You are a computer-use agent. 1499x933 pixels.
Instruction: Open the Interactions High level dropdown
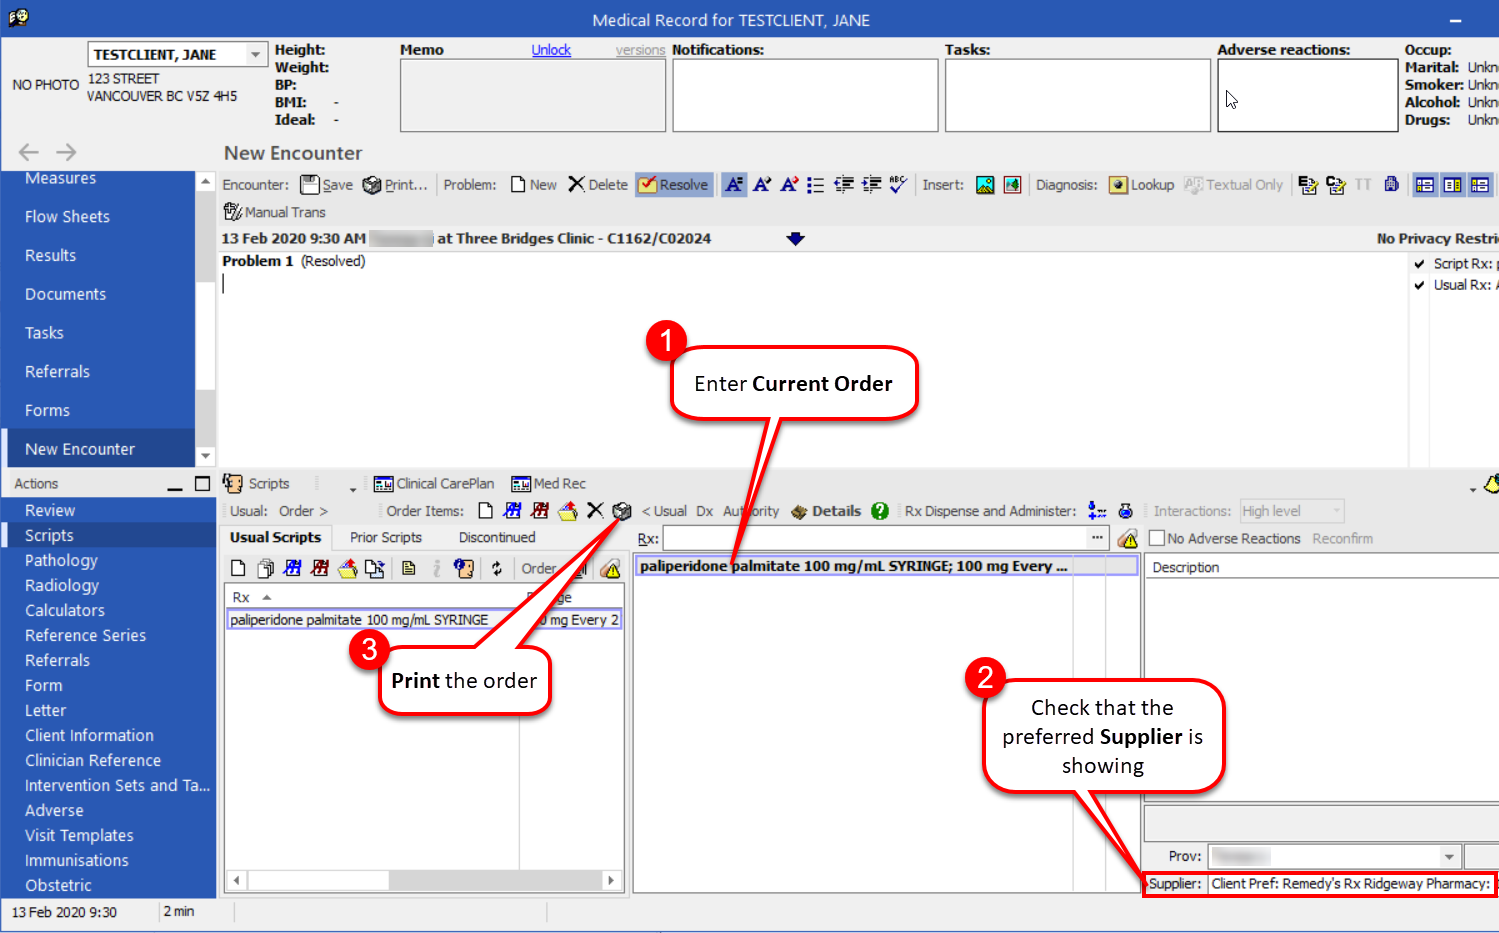click(x=1335, y=511)
